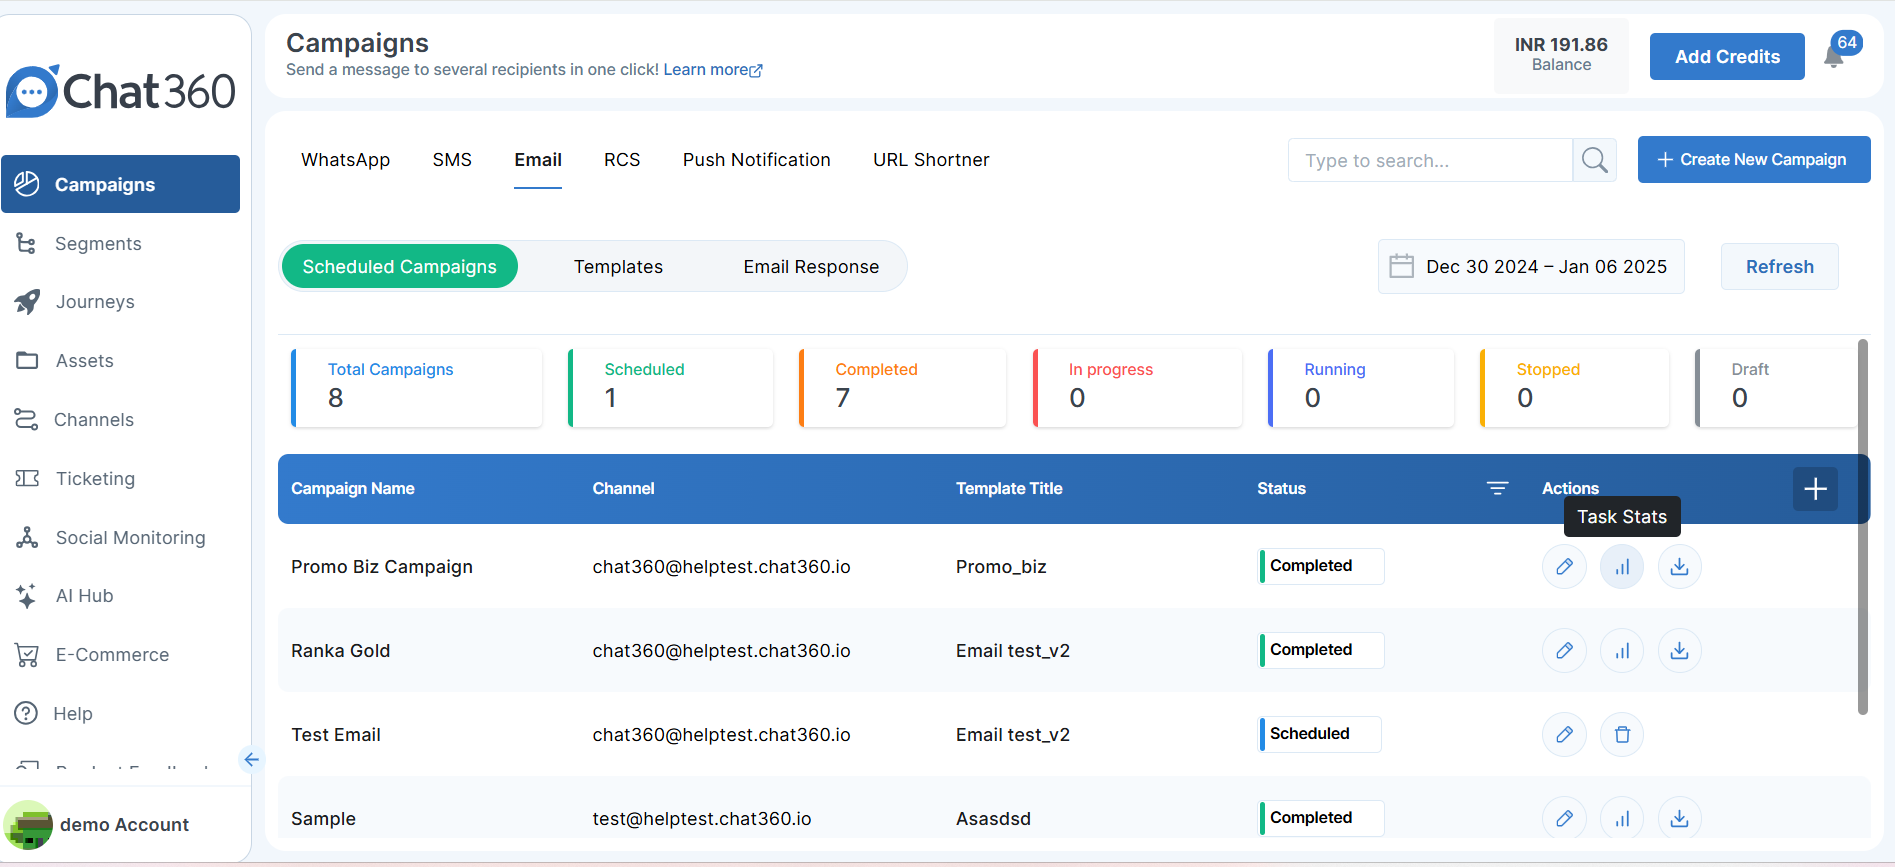Image resolution: width=1895 pixels, height=867 pixels.
Task: Switch to the SMS tab
Action: (x=452, y=160)
